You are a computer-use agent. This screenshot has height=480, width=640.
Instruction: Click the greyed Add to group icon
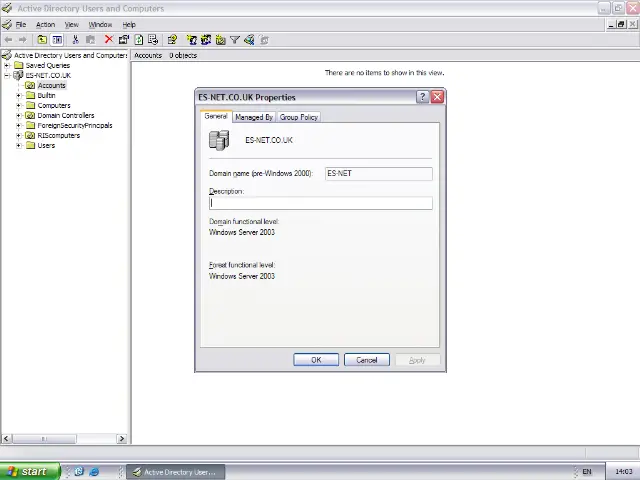(264, 40)
